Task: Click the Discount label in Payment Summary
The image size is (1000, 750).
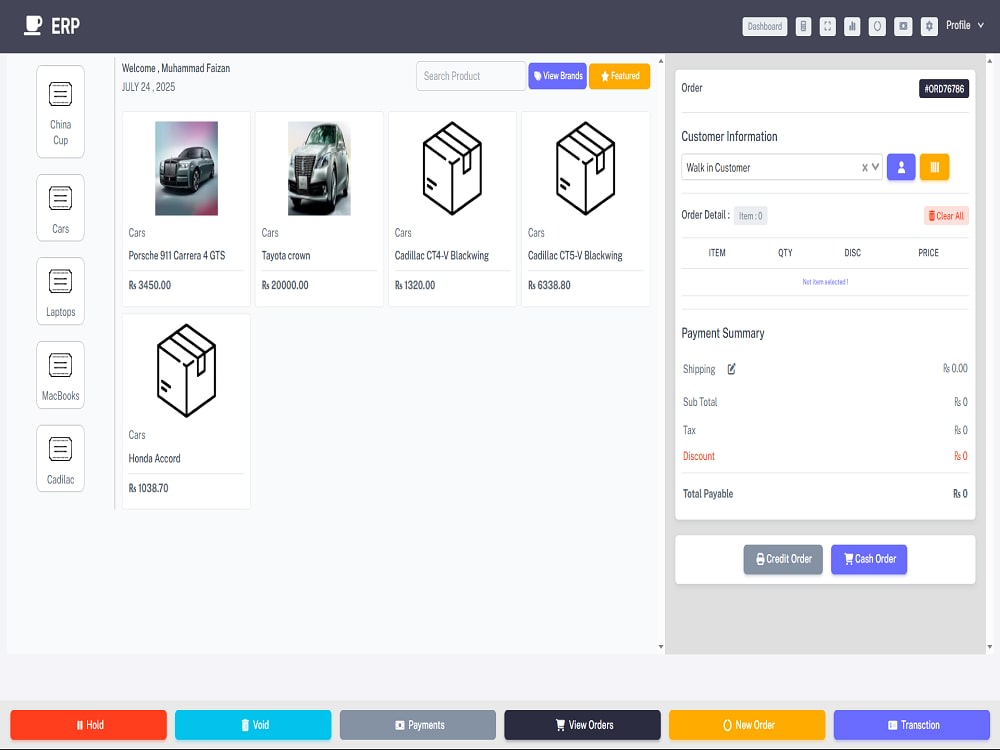Action: [x=699, y=456]
